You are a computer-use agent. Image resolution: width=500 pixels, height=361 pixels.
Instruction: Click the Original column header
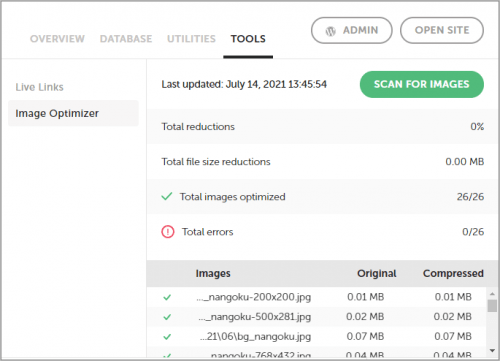(377, 273)
